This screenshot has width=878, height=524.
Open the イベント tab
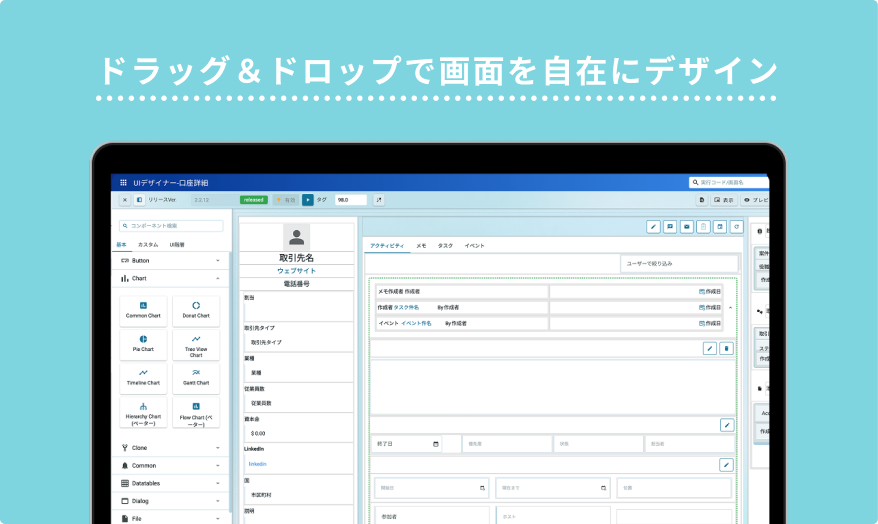474,246
